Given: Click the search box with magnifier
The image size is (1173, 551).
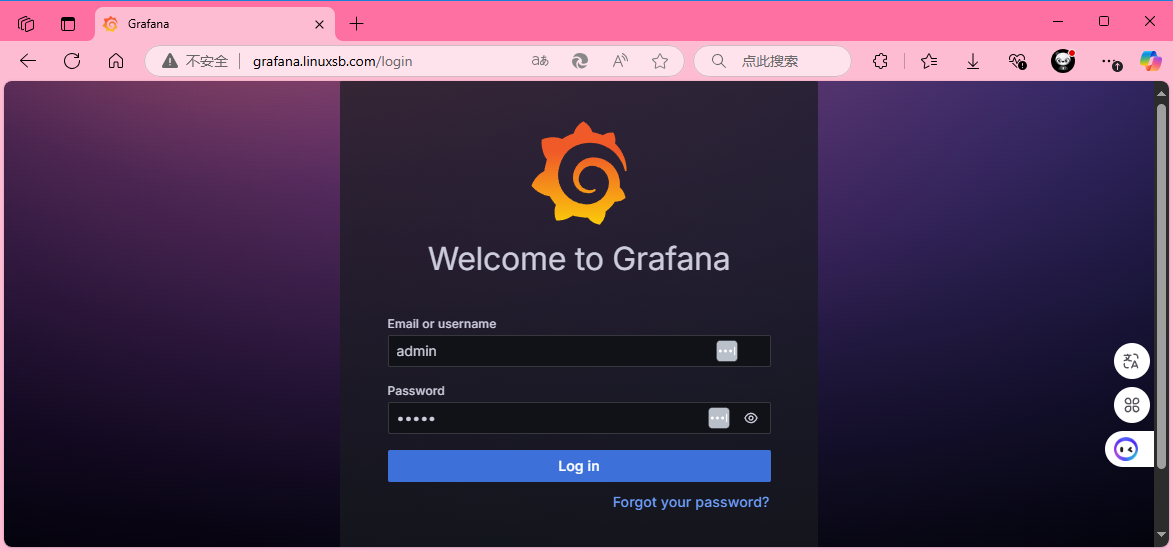Looking at the screenshot, I should [x=772, y=61].
